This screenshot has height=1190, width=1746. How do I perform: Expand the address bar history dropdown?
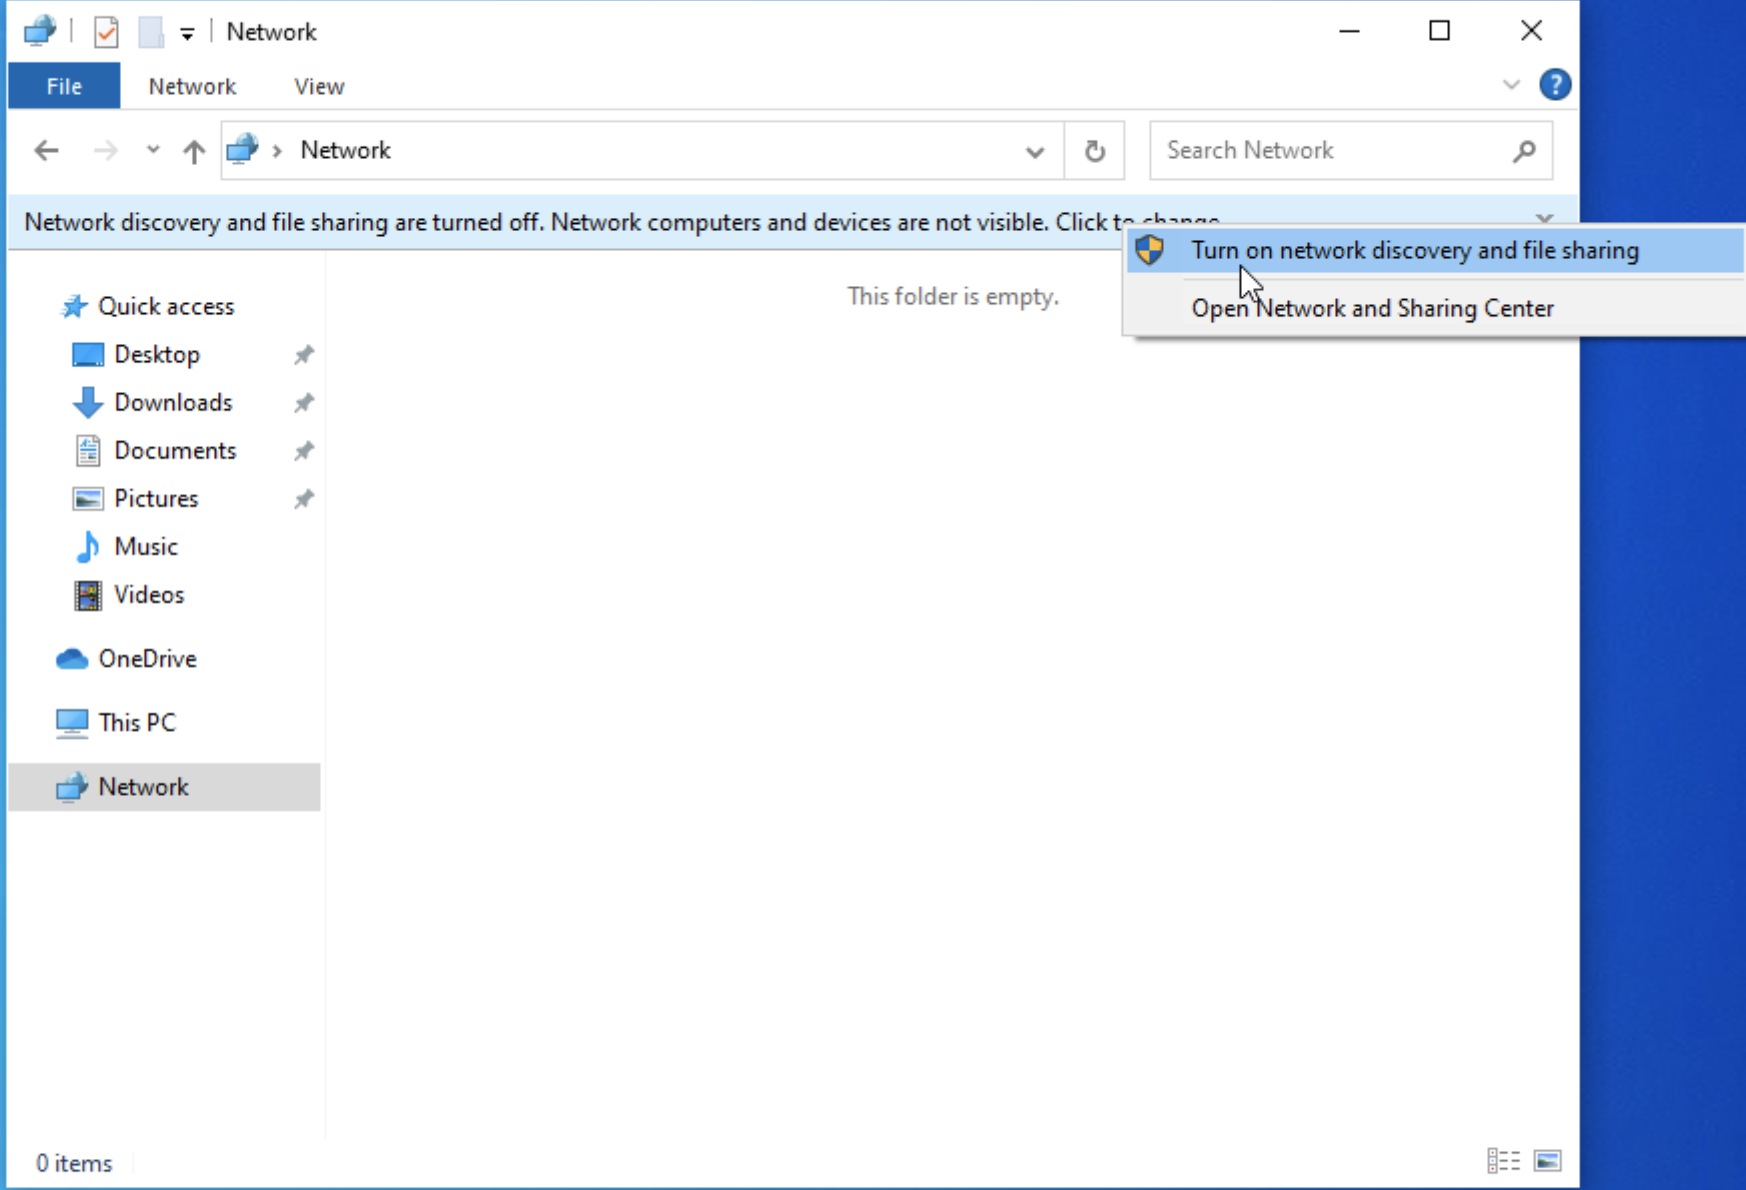[1035, 152]
